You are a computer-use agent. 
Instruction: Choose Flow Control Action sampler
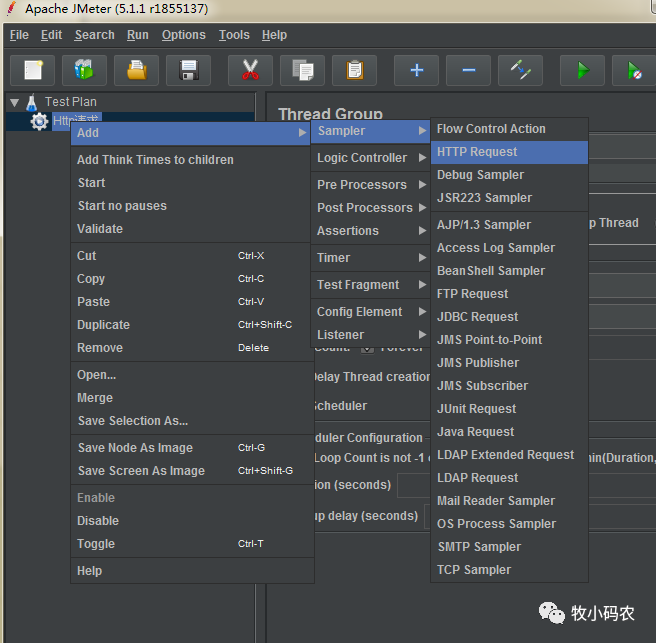(x=509, y=129)
